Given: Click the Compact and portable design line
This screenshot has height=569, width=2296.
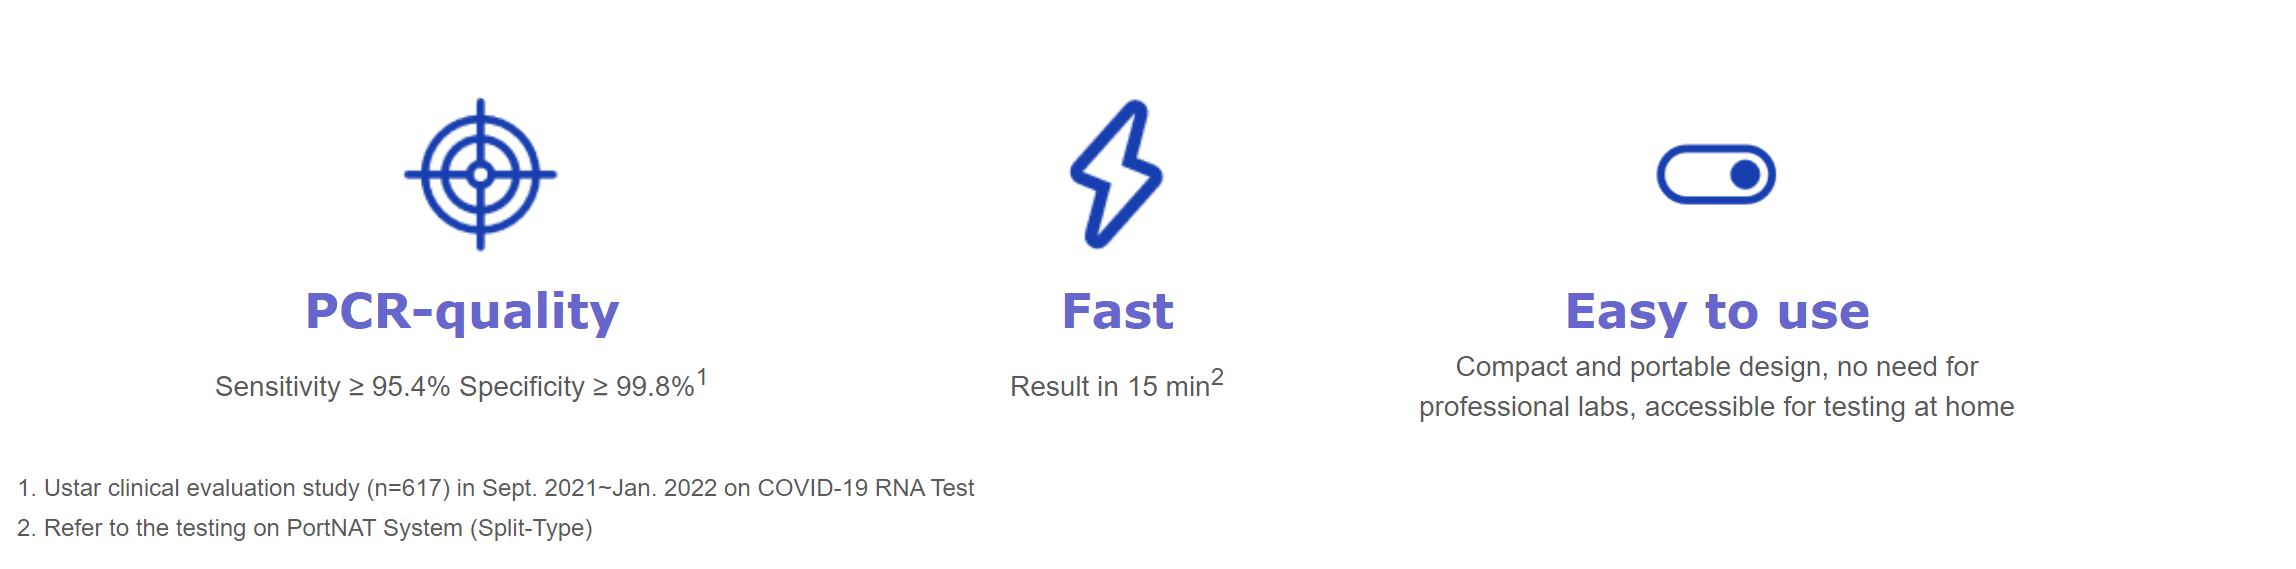Looking at the screenshot, I should coord(1717,367).
